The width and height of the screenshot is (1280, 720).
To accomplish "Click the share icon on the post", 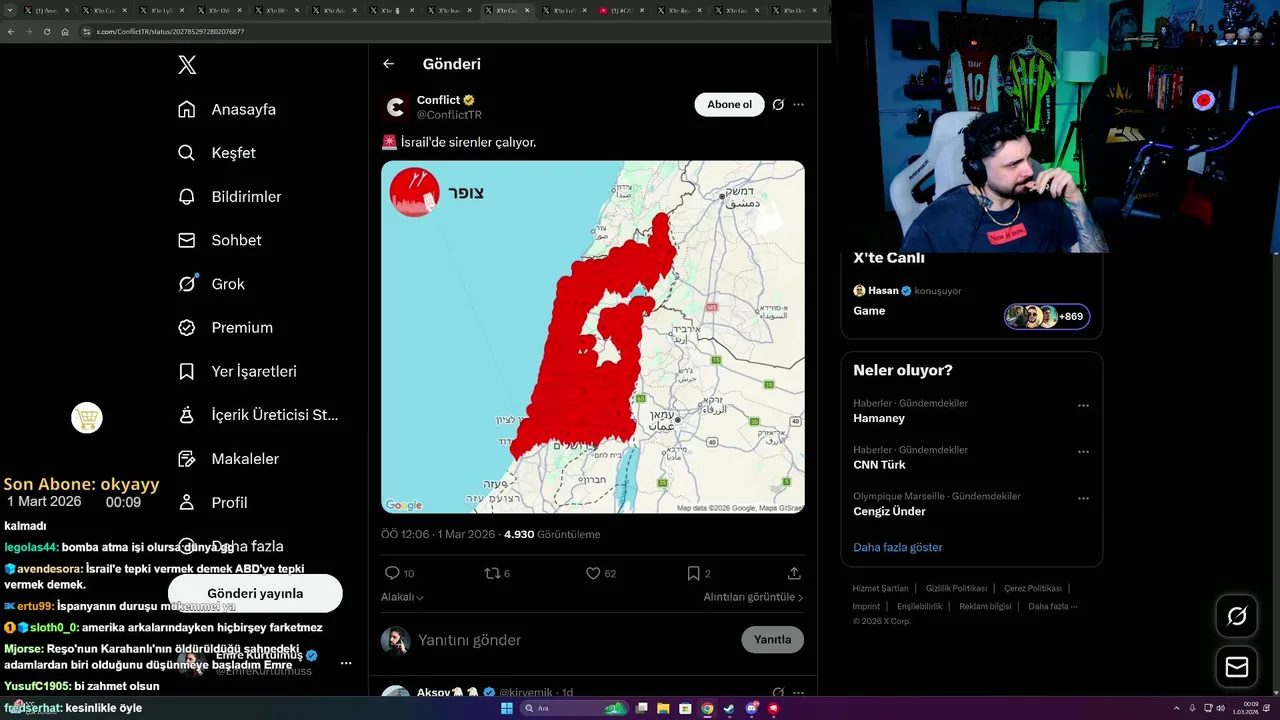I will point(794,573).
